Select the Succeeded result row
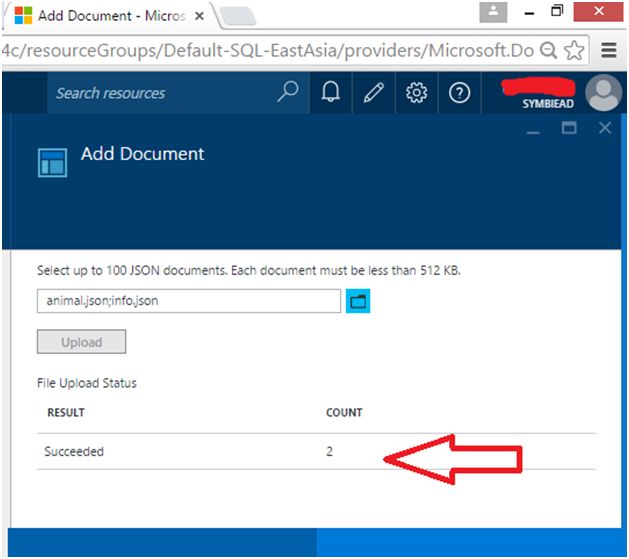Screen dimensions: 629x559 coord(316,452)
